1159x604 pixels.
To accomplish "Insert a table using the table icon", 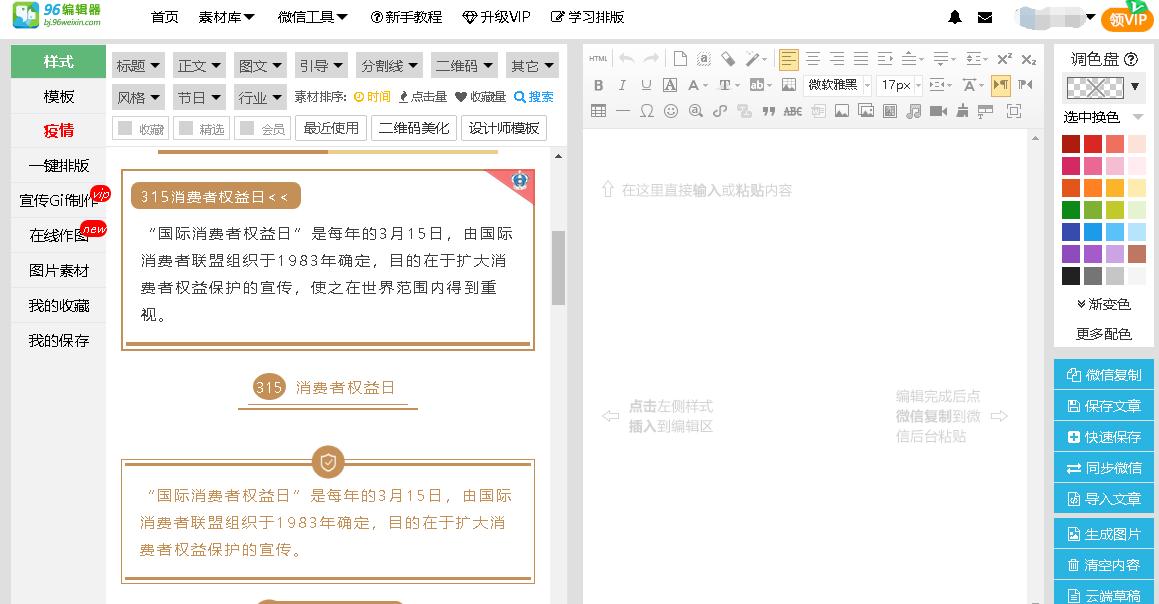I will (599, 111).
